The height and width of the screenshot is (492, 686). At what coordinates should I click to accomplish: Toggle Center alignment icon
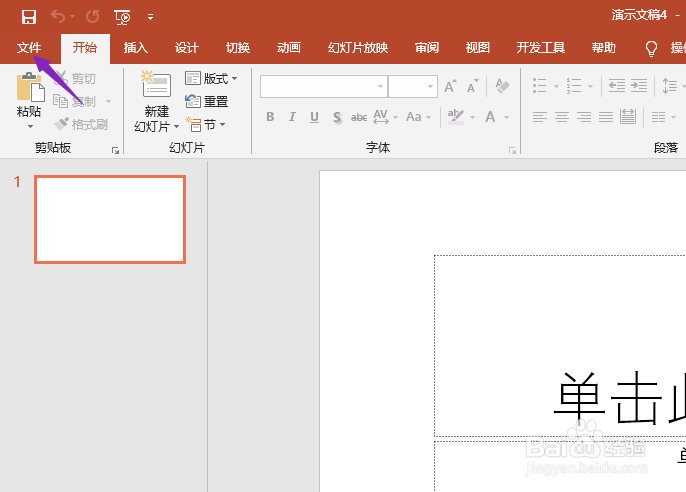click(562, 117)
